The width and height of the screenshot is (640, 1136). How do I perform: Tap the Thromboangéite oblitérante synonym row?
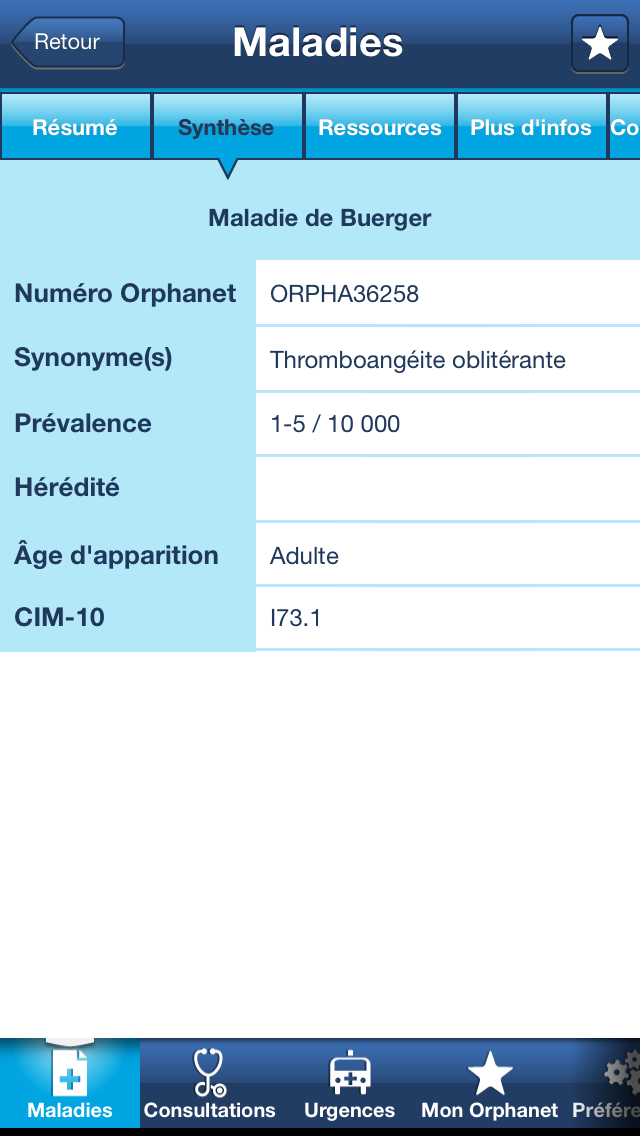(418, 359)
